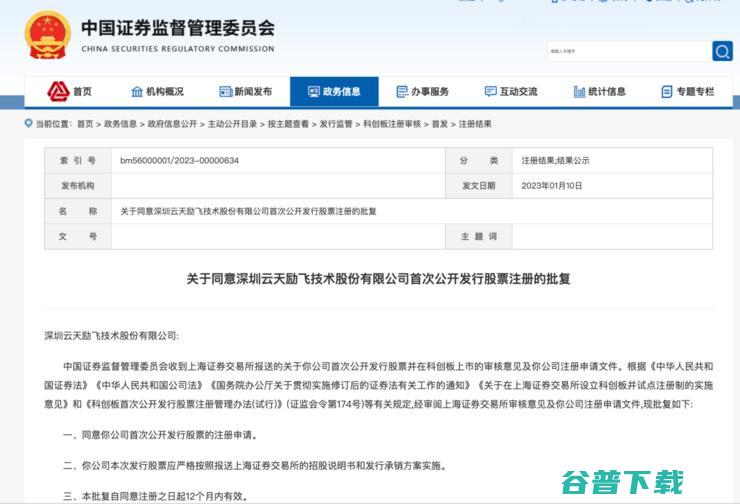Focus the keyword search input field

630,51
